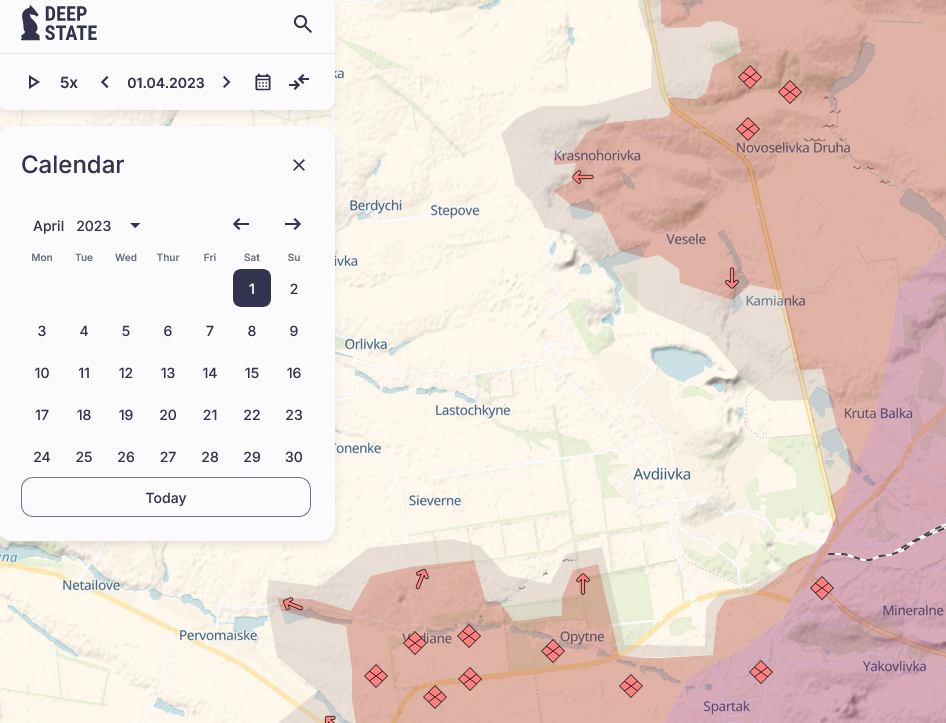946x723 pixels.
Task: Click Vesele village label
Action: tap(686, 239)
